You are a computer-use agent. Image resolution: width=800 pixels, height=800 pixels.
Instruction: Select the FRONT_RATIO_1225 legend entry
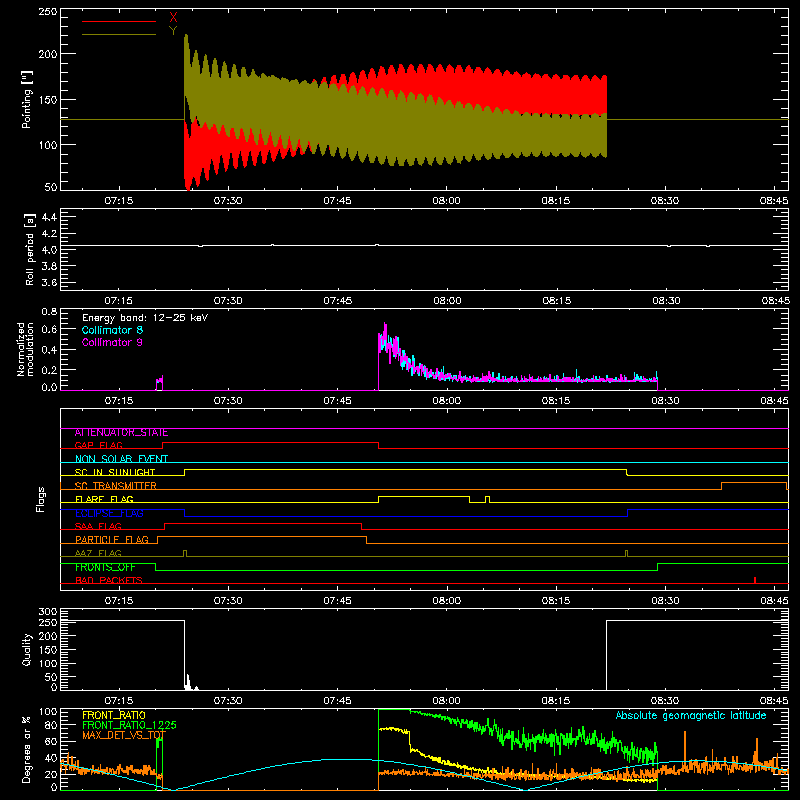[x=129, y=726]
